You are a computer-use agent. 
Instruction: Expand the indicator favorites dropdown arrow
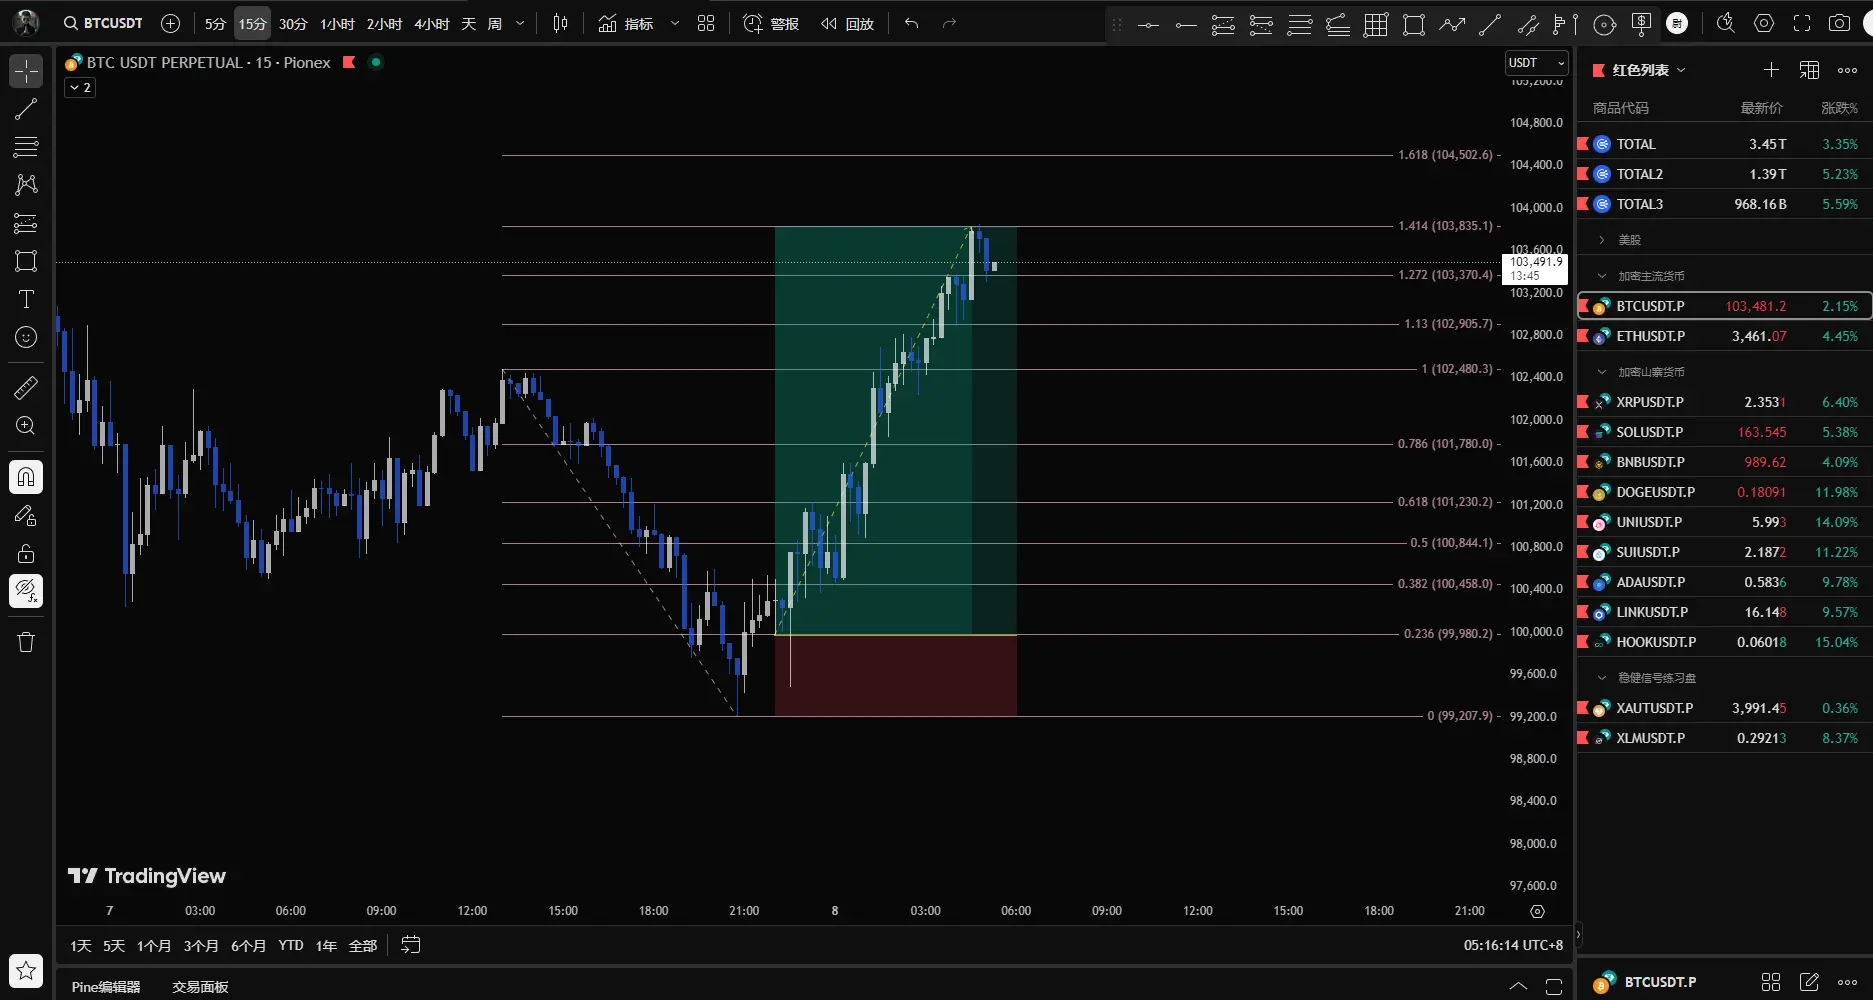[675, 23]
